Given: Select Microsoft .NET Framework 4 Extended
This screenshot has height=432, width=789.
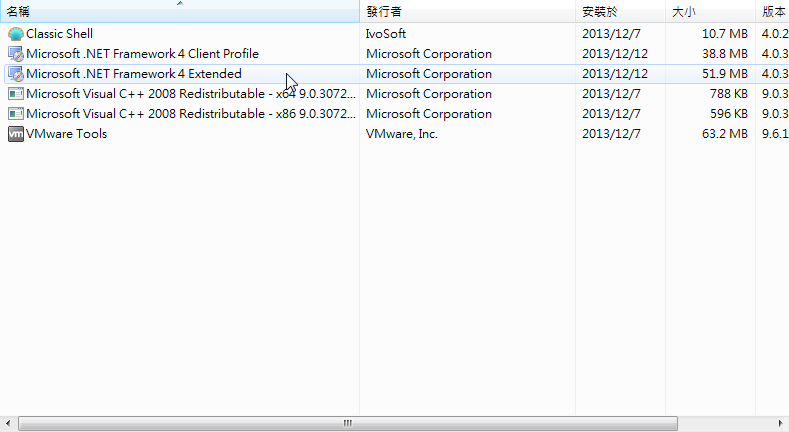Looking at the screenshot, I should click(134, 74).
